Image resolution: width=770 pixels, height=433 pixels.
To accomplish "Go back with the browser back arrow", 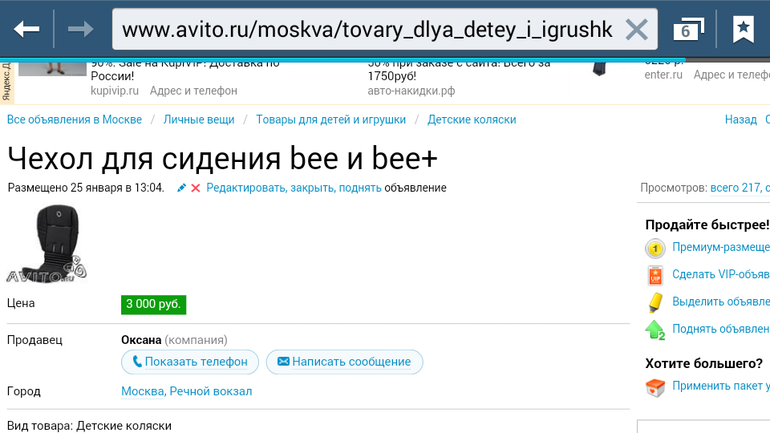I will [x=27, y=29].
